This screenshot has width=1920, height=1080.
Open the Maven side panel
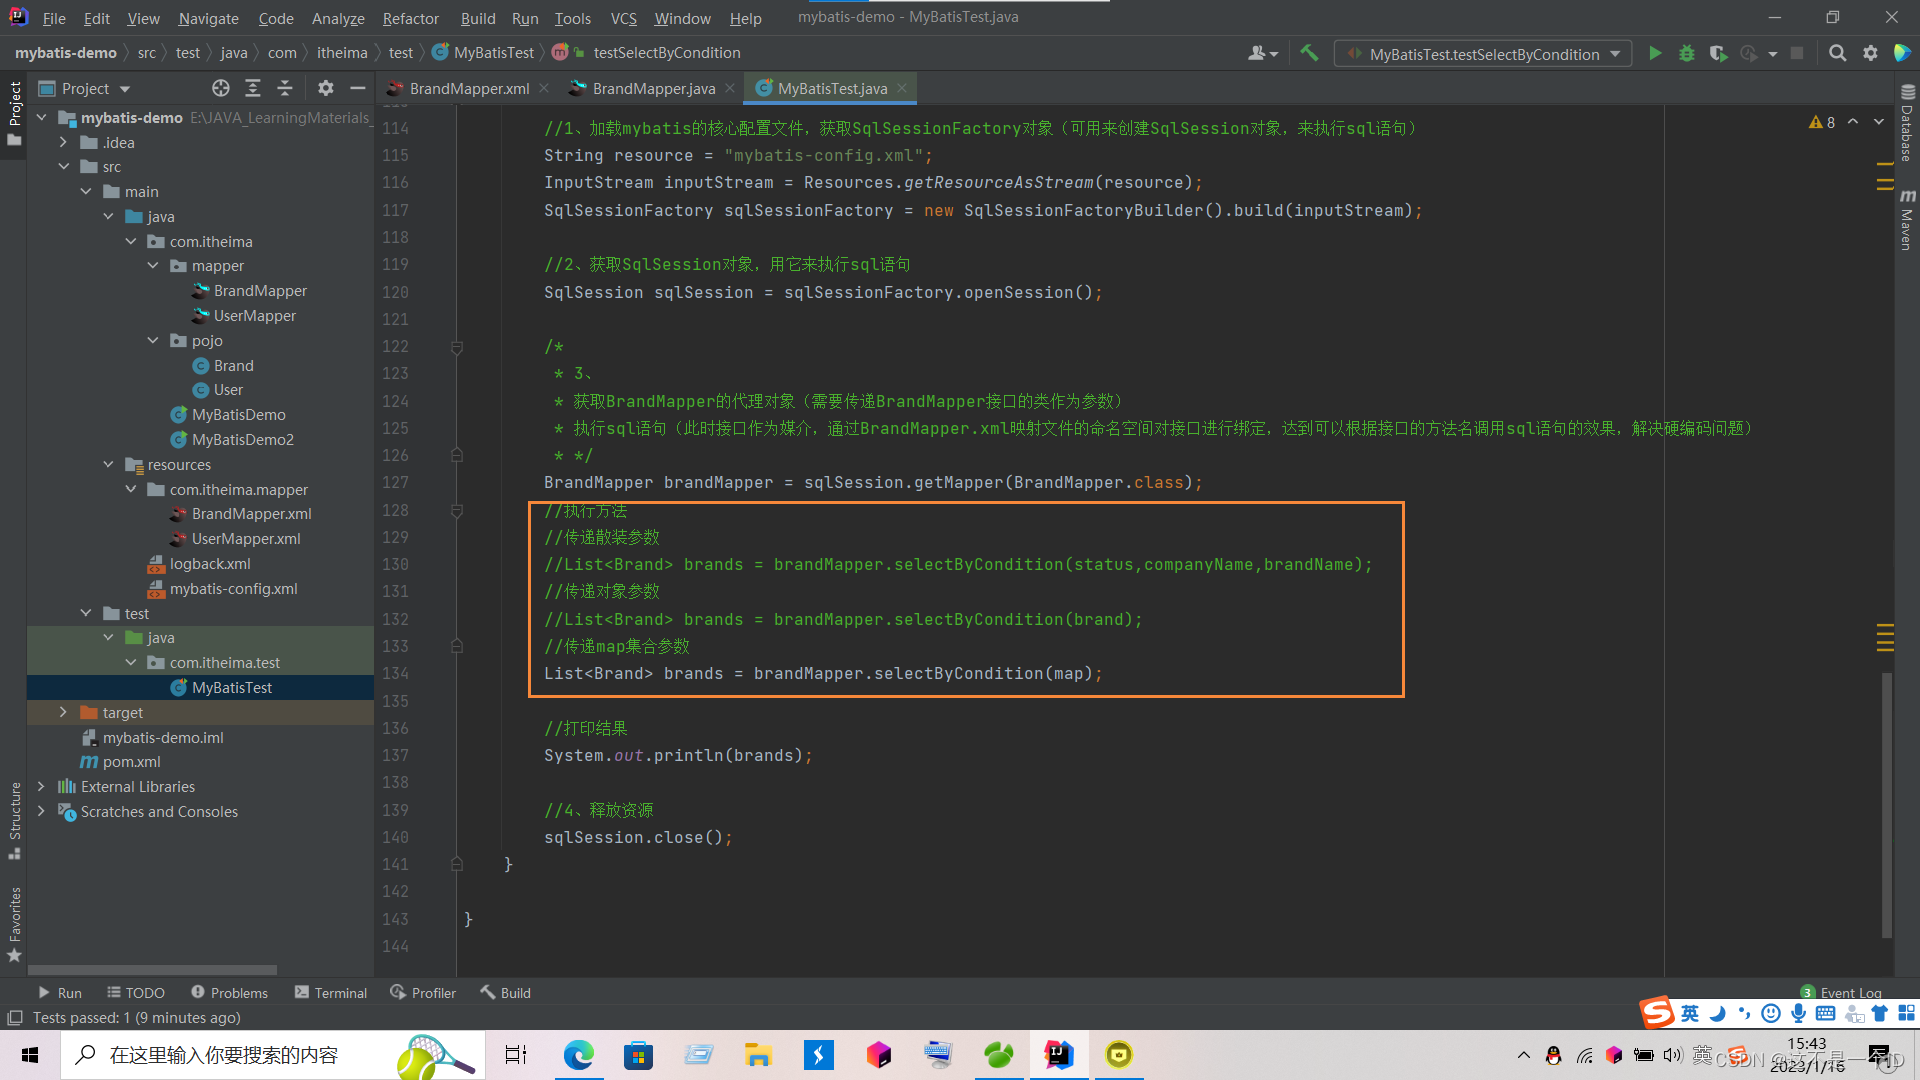1907,220
